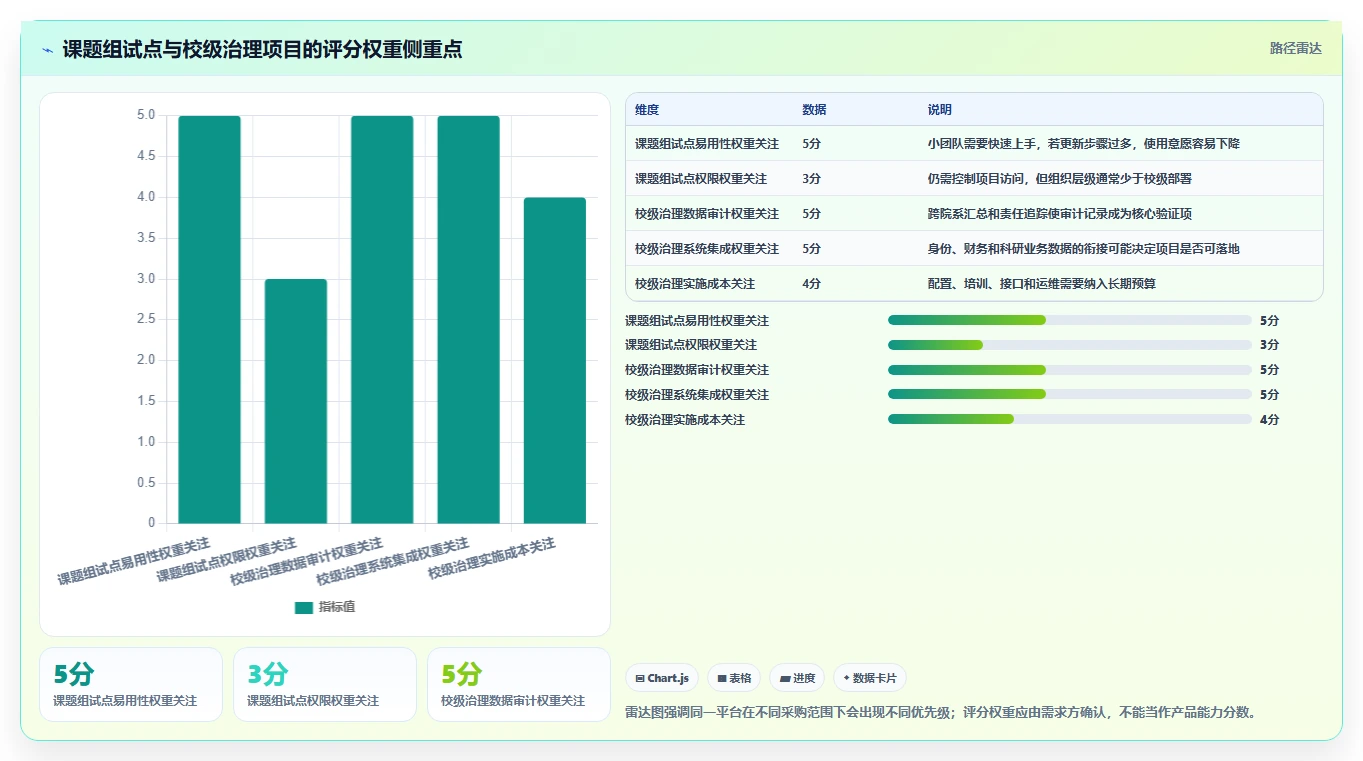
Task: Click the x-axis label 课题组试点易用性权重关注
Action: click(134, 561)
